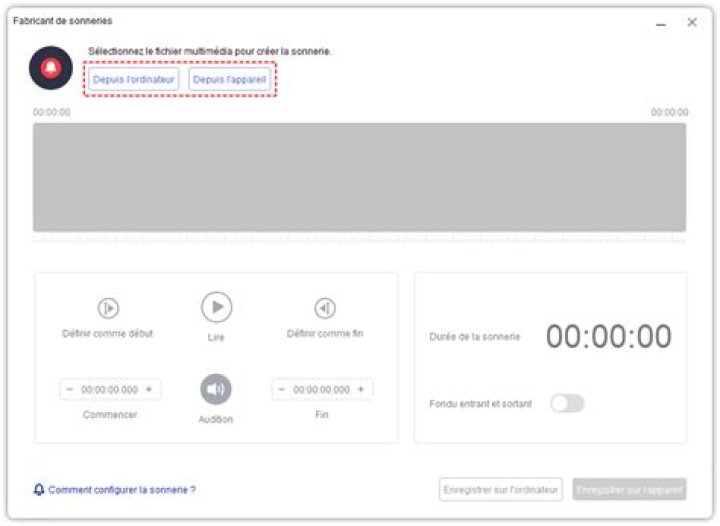Click inside the gray waveform area
The width and height of the screenshot is (720, 526).
[359, 177]
